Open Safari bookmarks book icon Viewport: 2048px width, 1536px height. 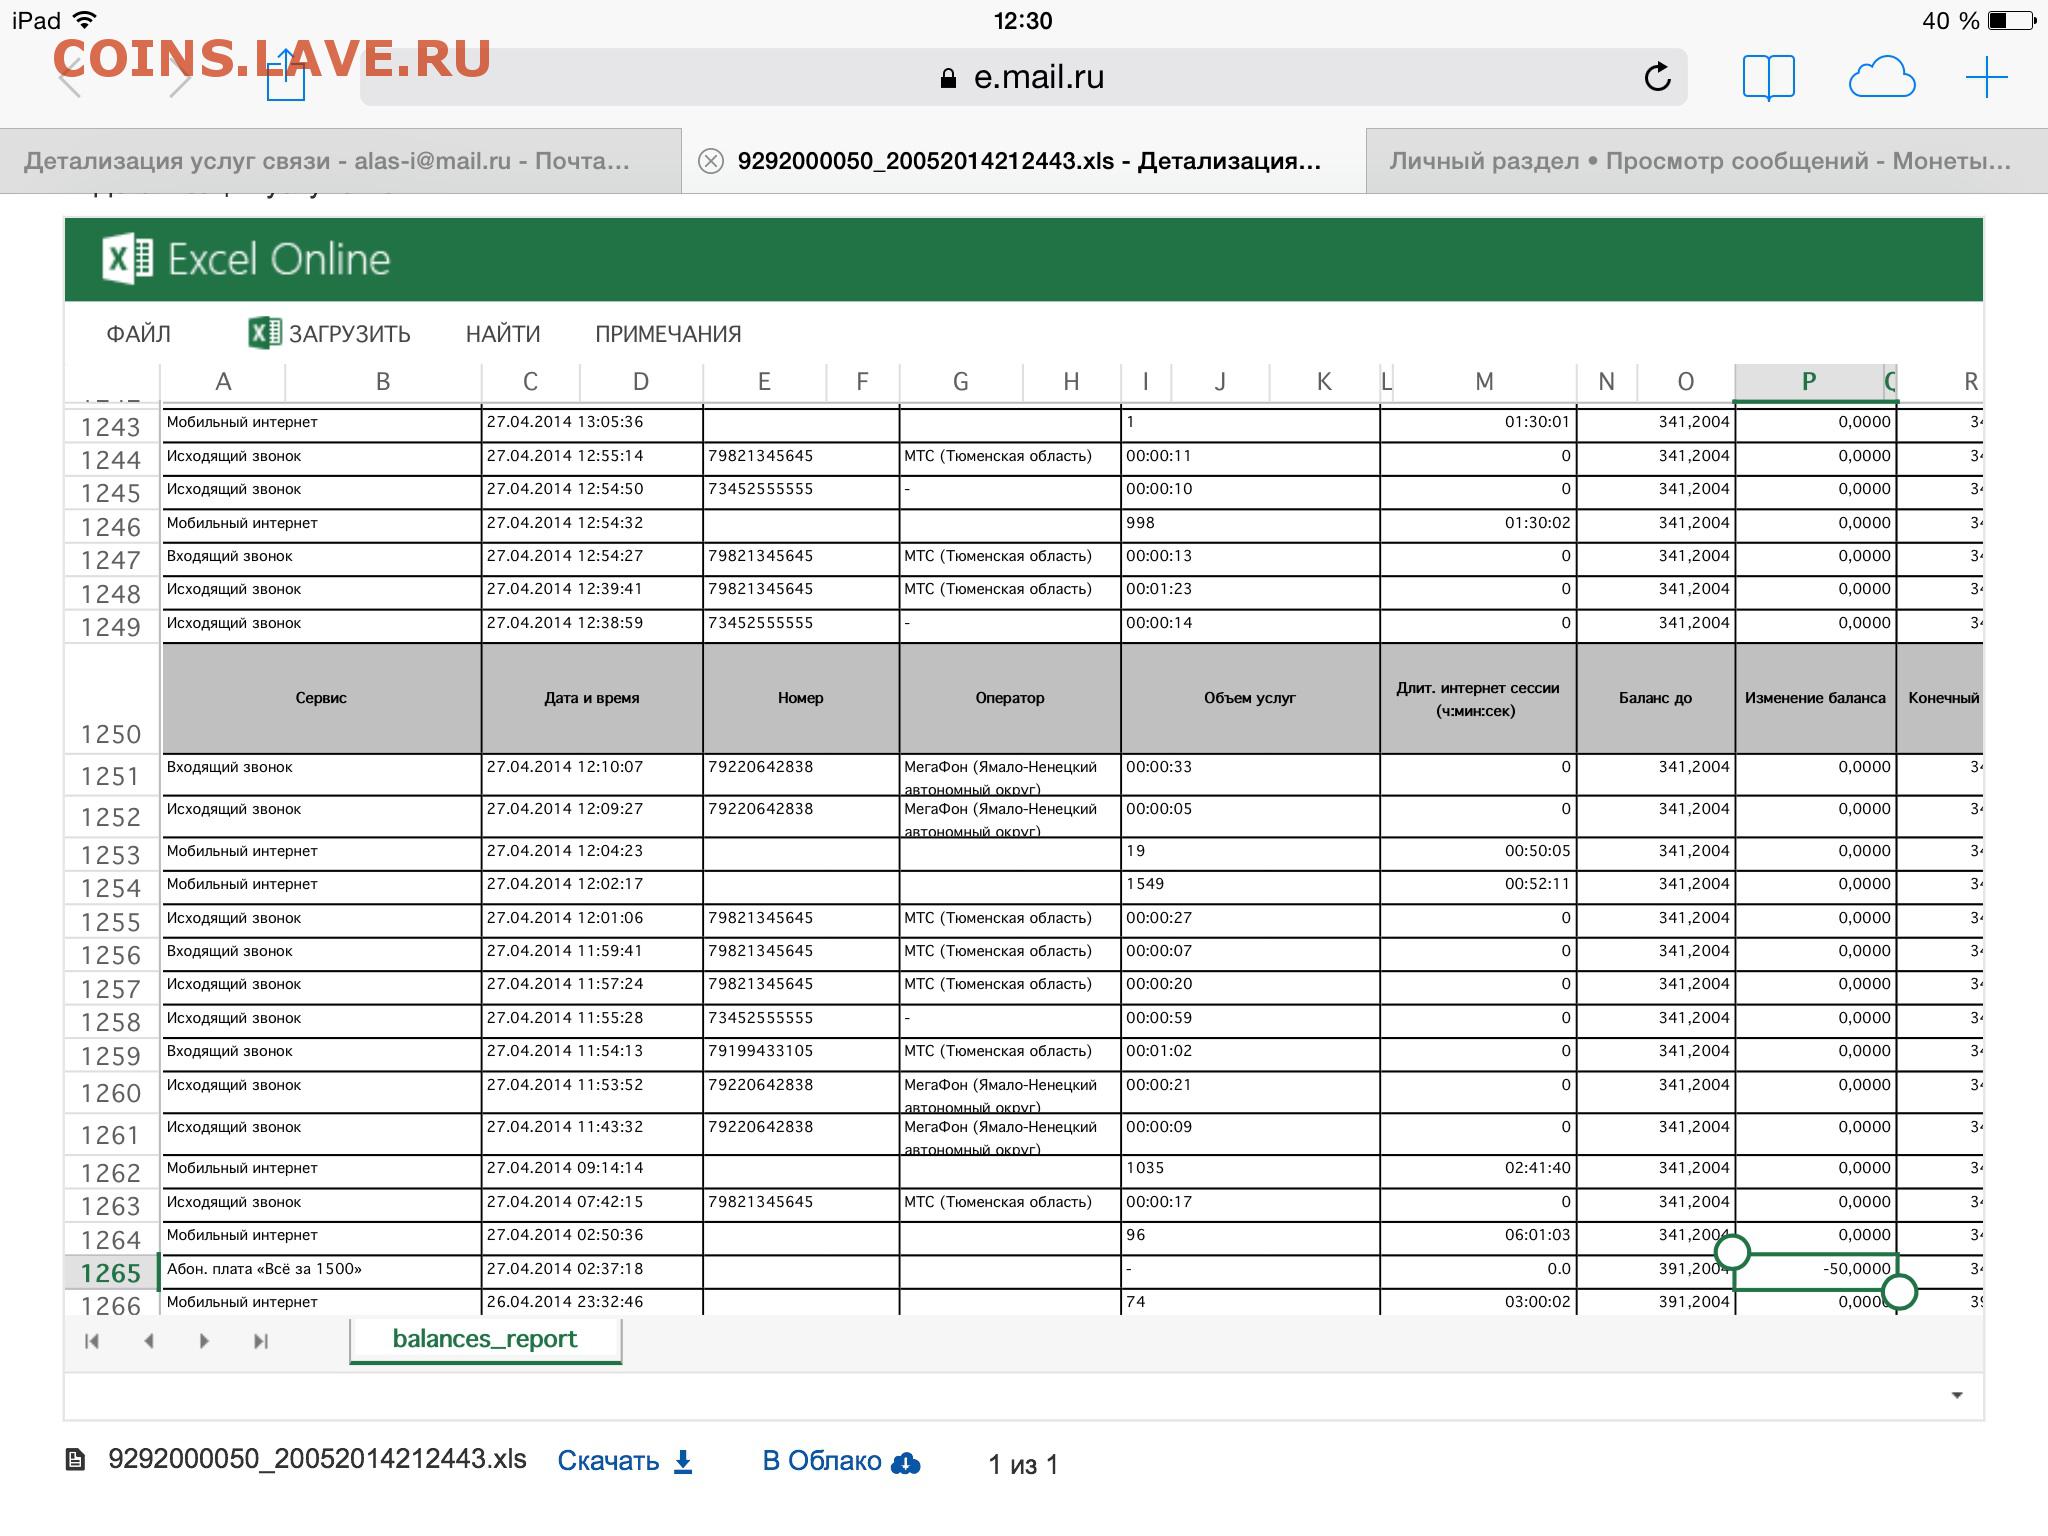[x=1768, y=77]
